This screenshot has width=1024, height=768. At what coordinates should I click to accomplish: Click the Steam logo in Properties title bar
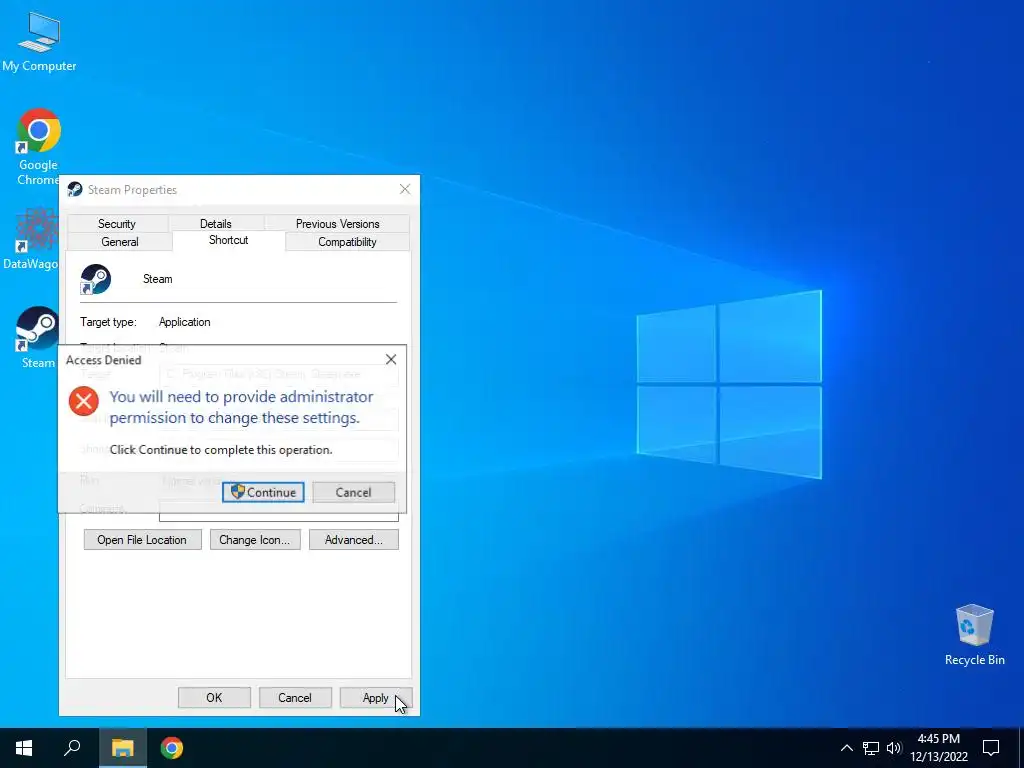75,189
